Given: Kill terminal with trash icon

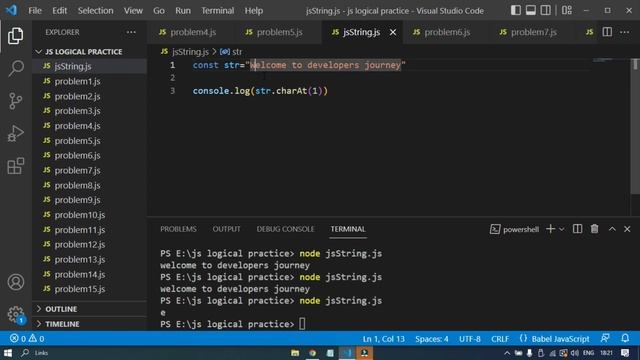Looking at the screenshot, I should tap(594, 229).
